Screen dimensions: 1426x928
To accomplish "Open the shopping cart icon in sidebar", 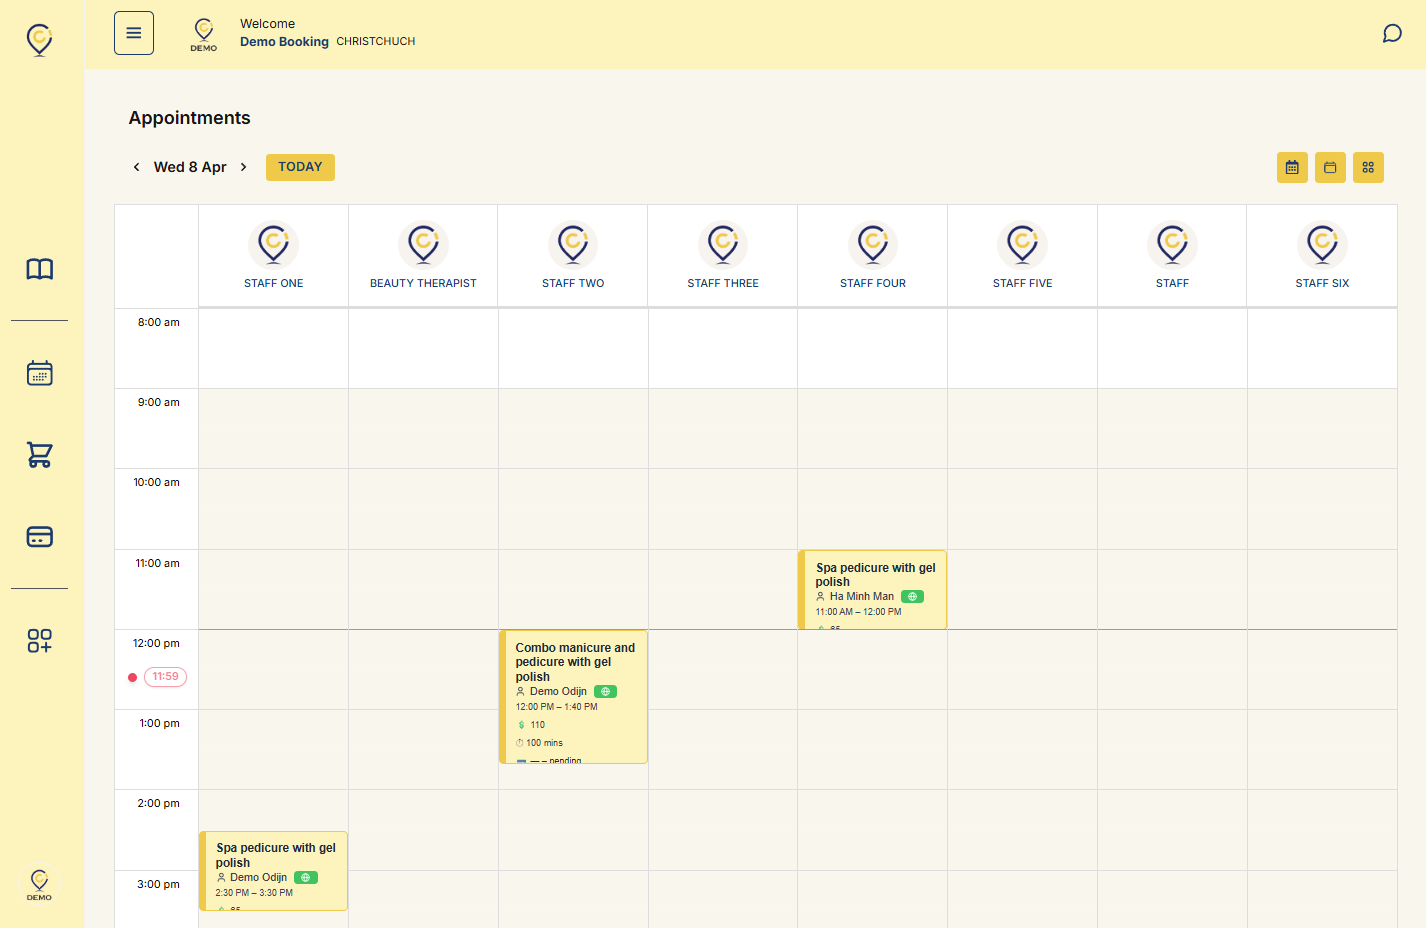I will pyautogui.click(x=40, y=455).
